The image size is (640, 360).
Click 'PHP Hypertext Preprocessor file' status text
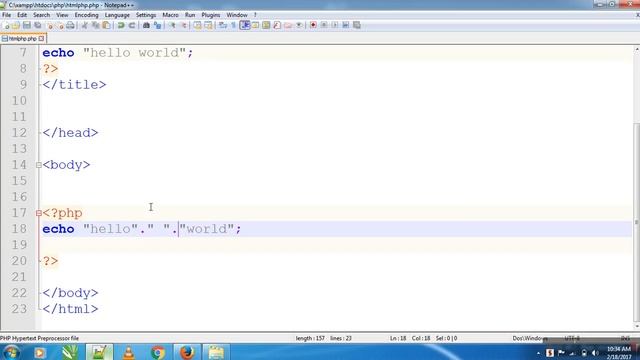tap(40, 338)
